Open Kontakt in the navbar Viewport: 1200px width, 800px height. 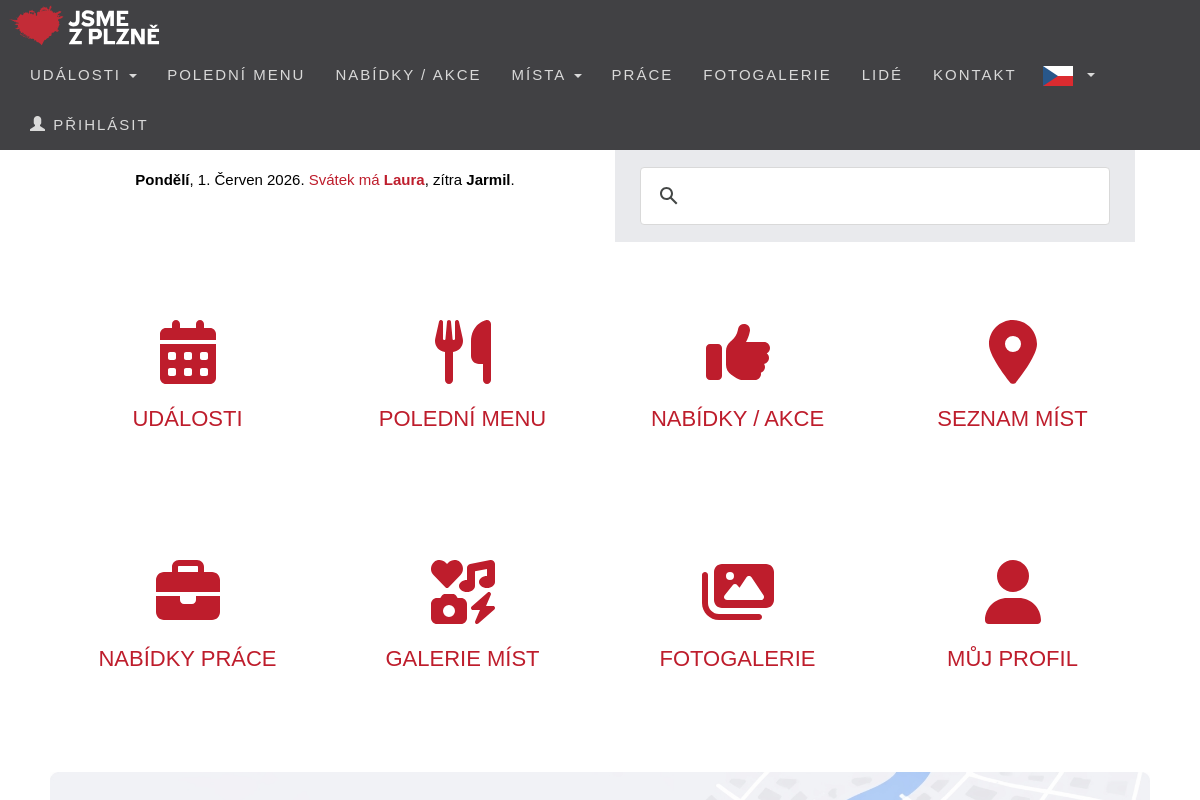(x=974, y=75)
